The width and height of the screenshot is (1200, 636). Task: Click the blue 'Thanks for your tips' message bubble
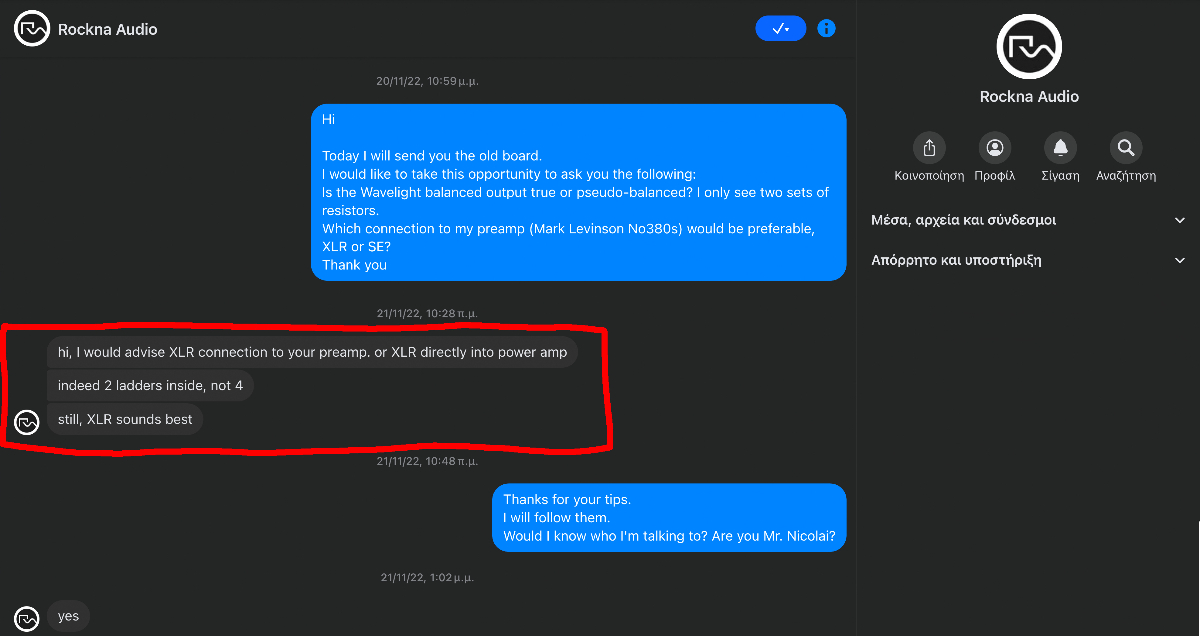click(669, 517)
